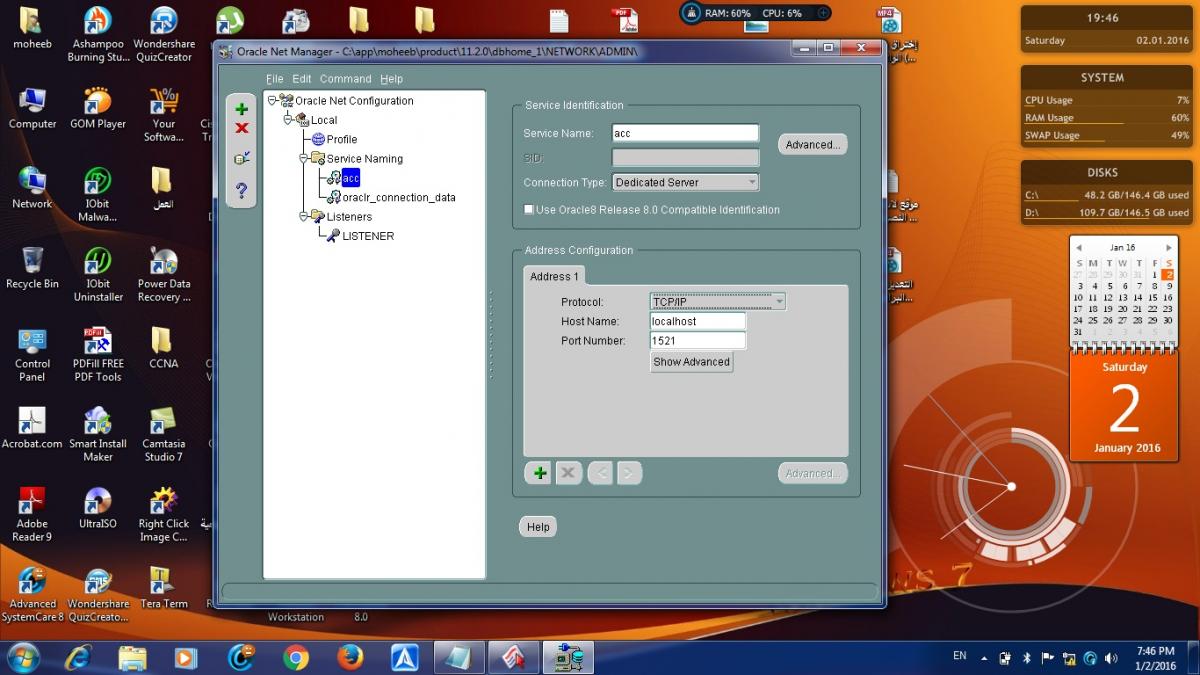Click the Advanced button beside Service Name
The image size is (1200, 675).
(812, 145)
